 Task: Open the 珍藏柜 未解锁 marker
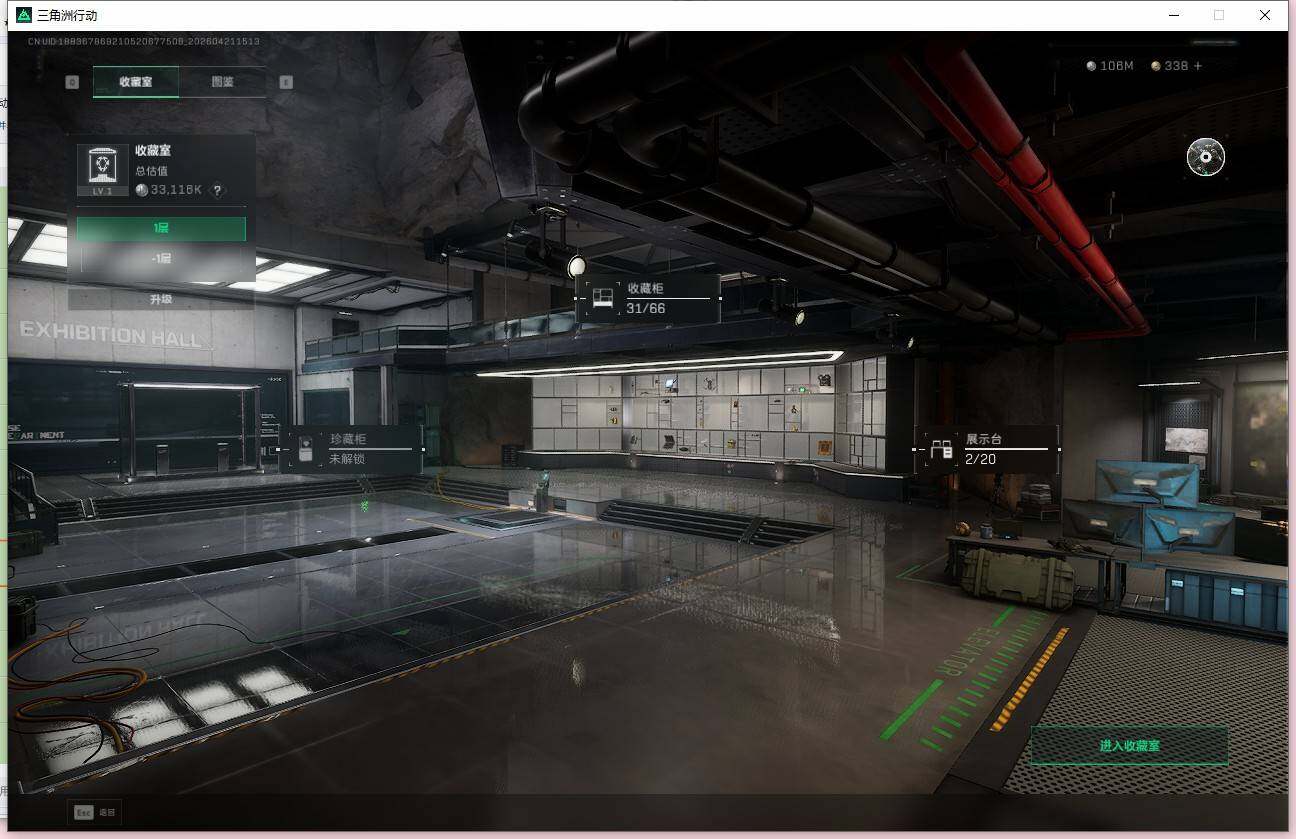351,449
